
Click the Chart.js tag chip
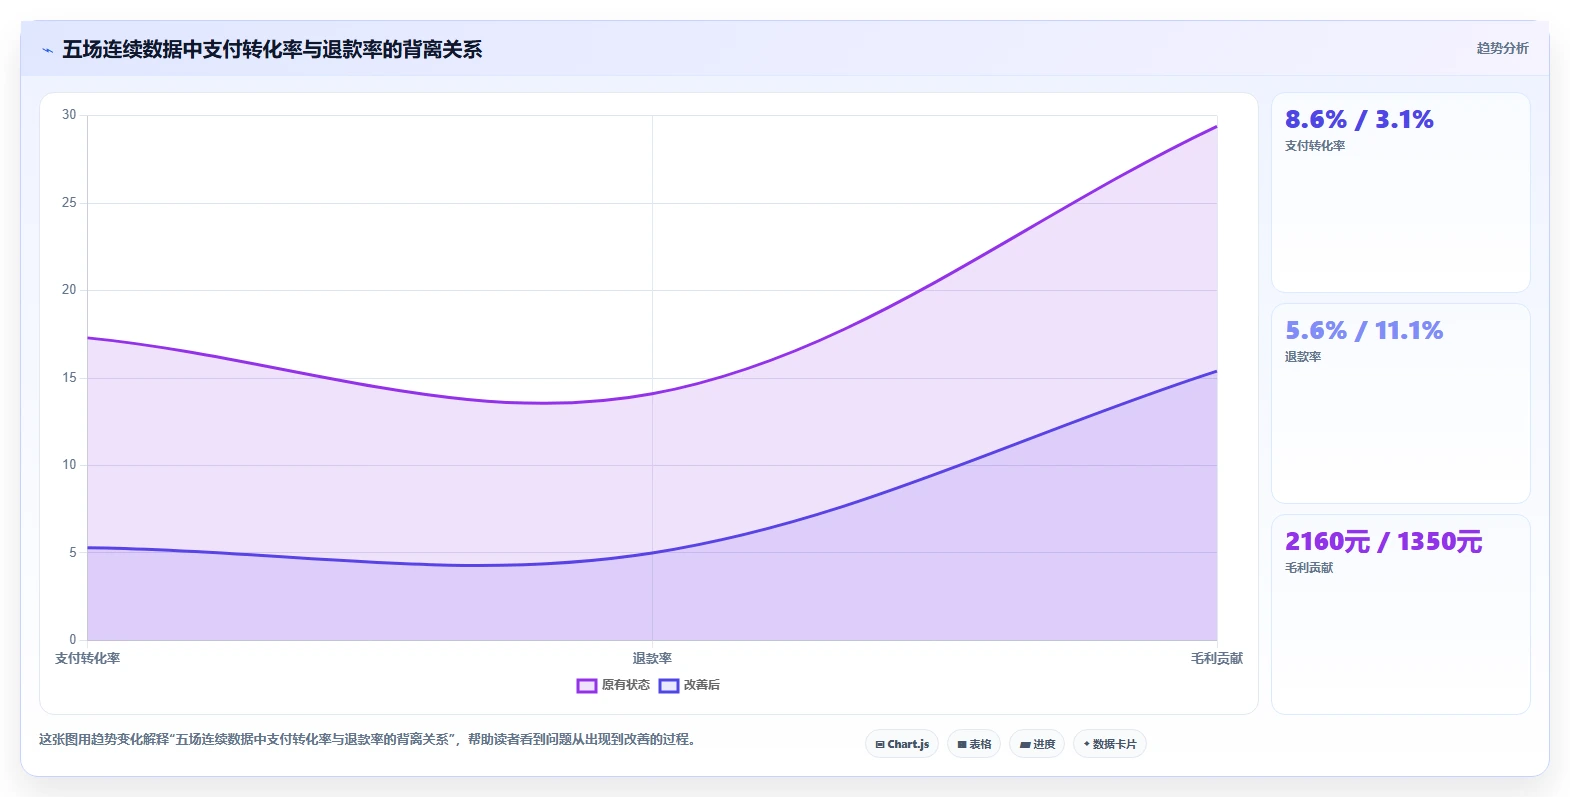902,744
